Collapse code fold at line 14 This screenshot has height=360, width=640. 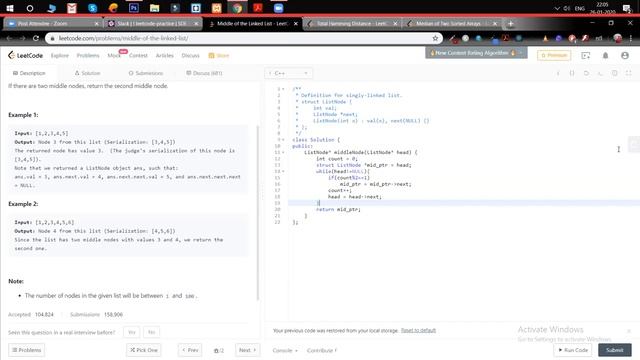click(283, 171)
